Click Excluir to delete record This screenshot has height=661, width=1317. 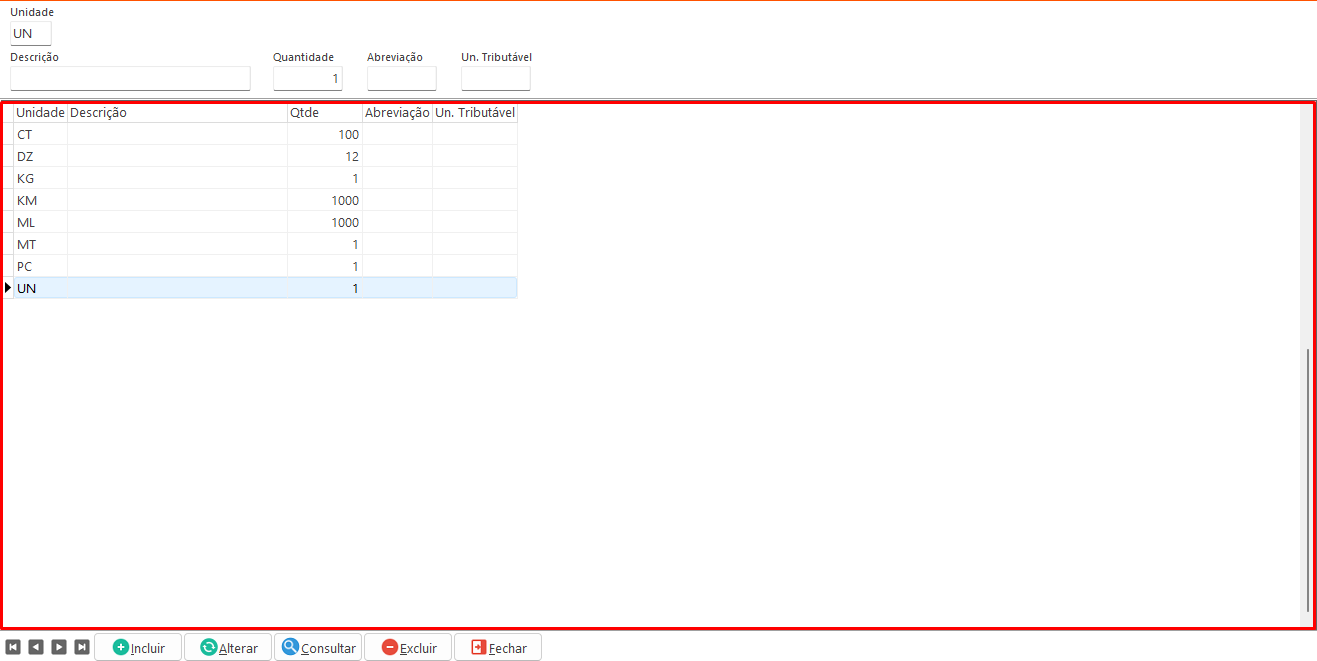(x=408, y=647)
